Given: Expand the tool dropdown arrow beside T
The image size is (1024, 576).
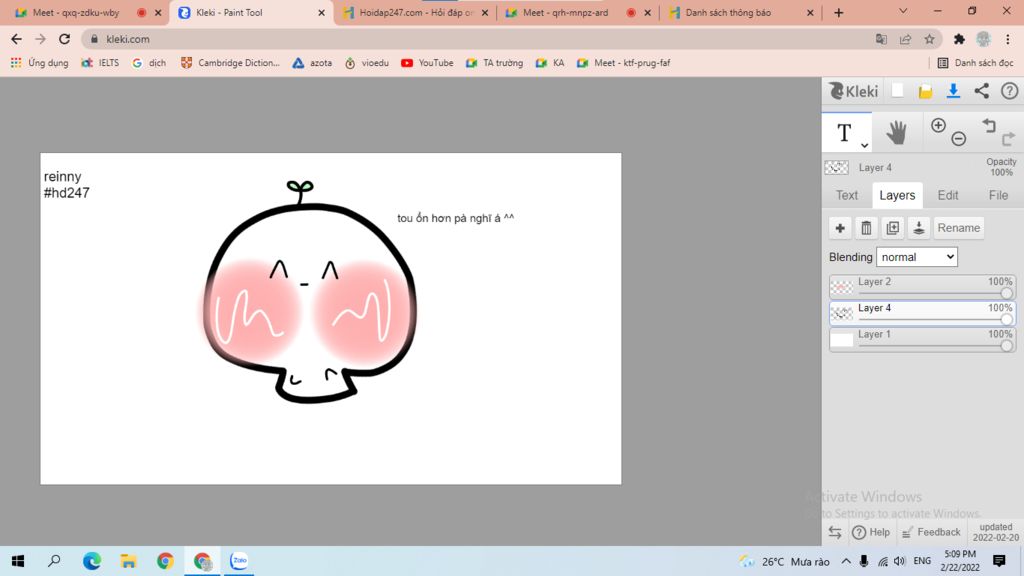Looking at the screenshot, I should [x=864, y=145].
